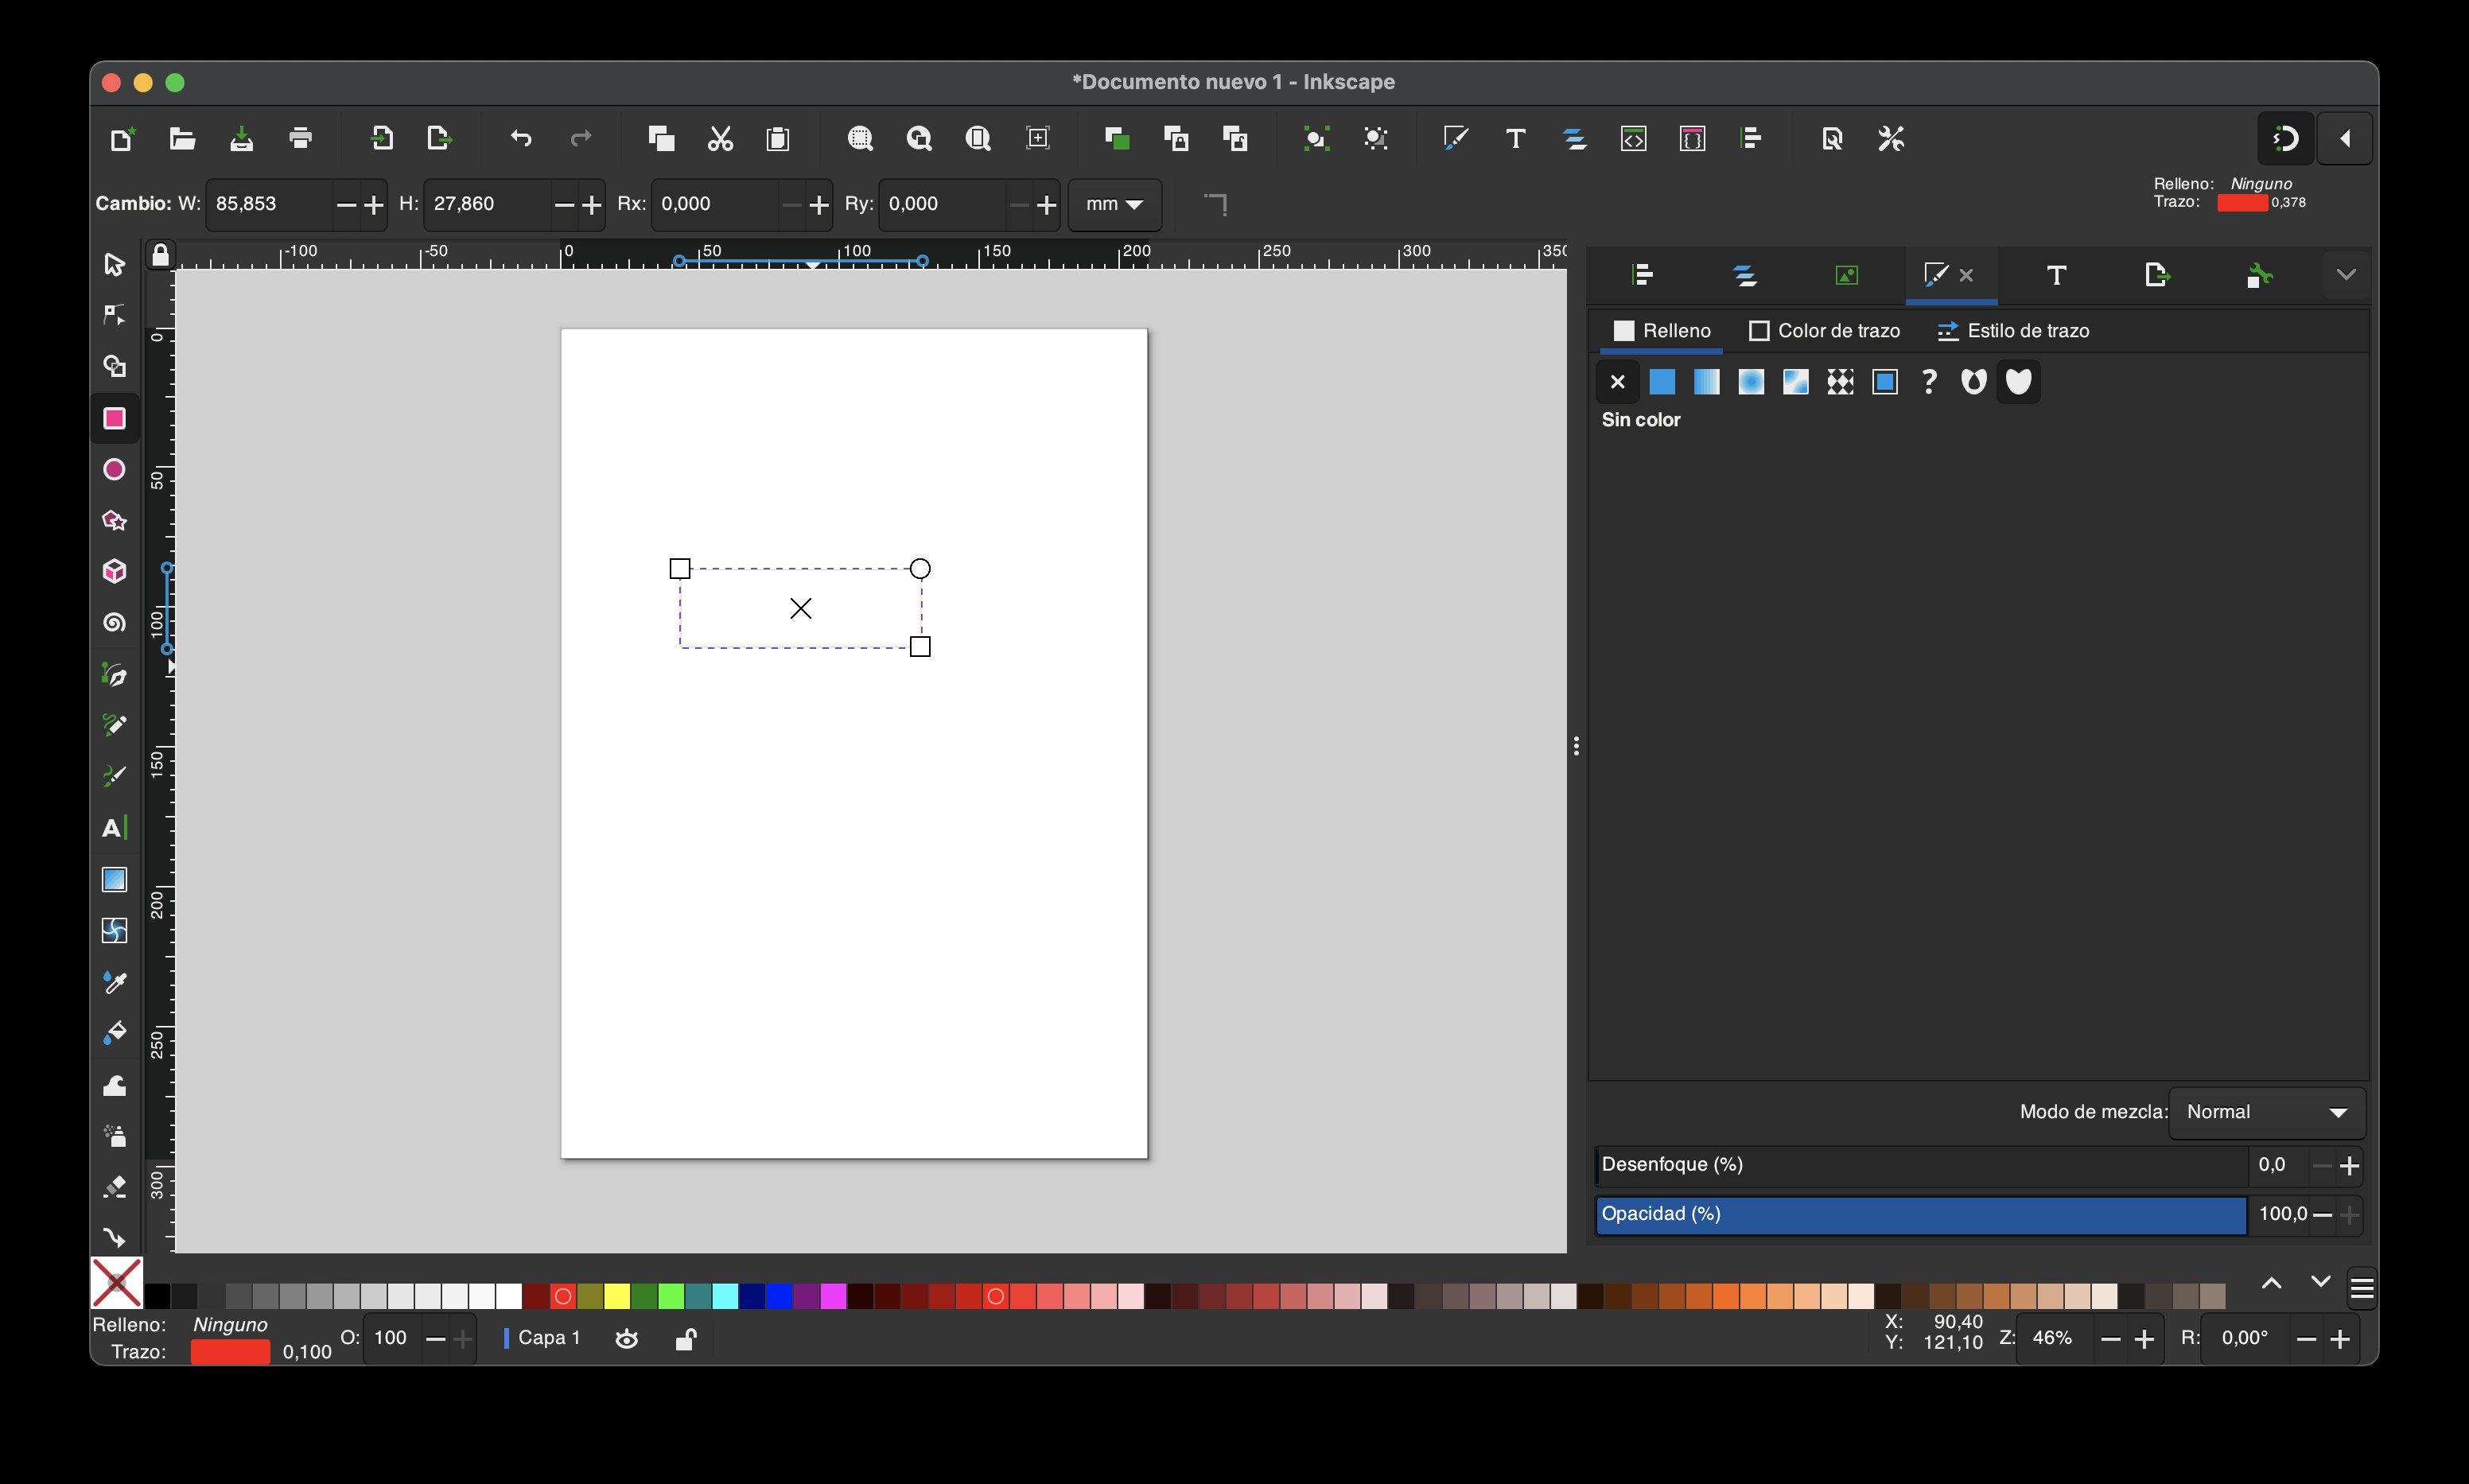Select the Mesh gradient tool
The height and width of the screenshot is (1484, 2469).
pyautogui.click(x=114, y=930)
